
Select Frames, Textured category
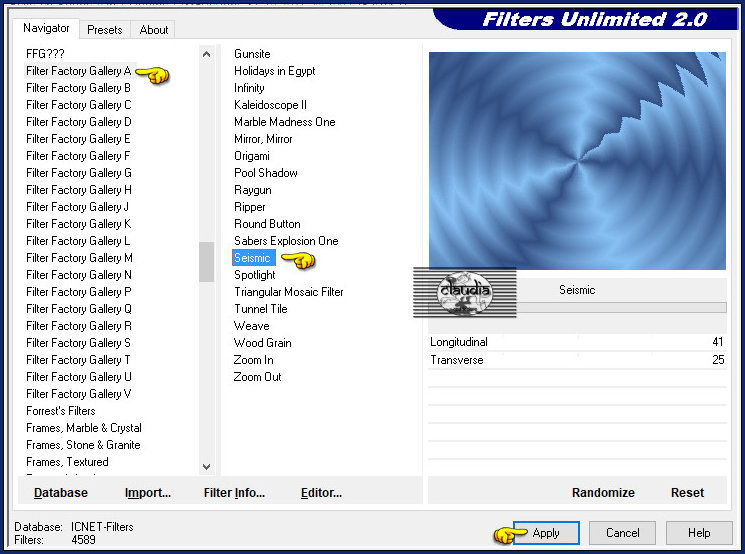[67, 462]
